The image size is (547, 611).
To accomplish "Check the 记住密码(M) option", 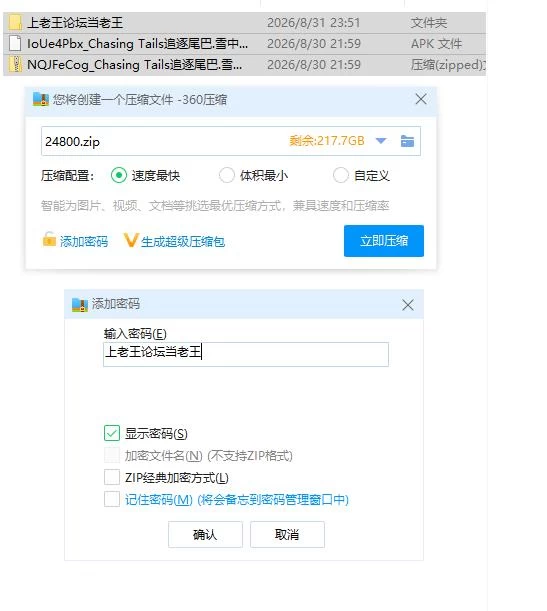I will (112, 499).
